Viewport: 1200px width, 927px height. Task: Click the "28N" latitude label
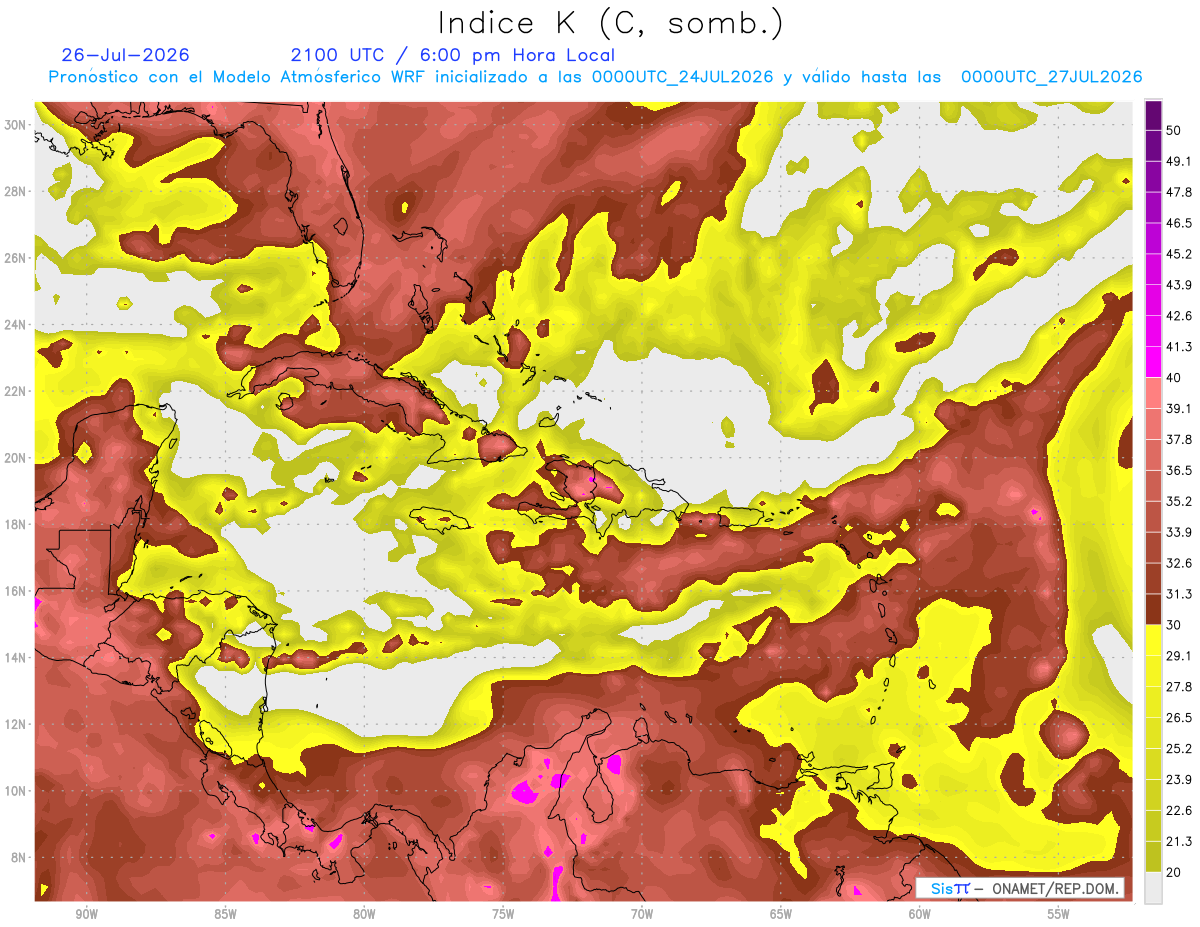16,191
